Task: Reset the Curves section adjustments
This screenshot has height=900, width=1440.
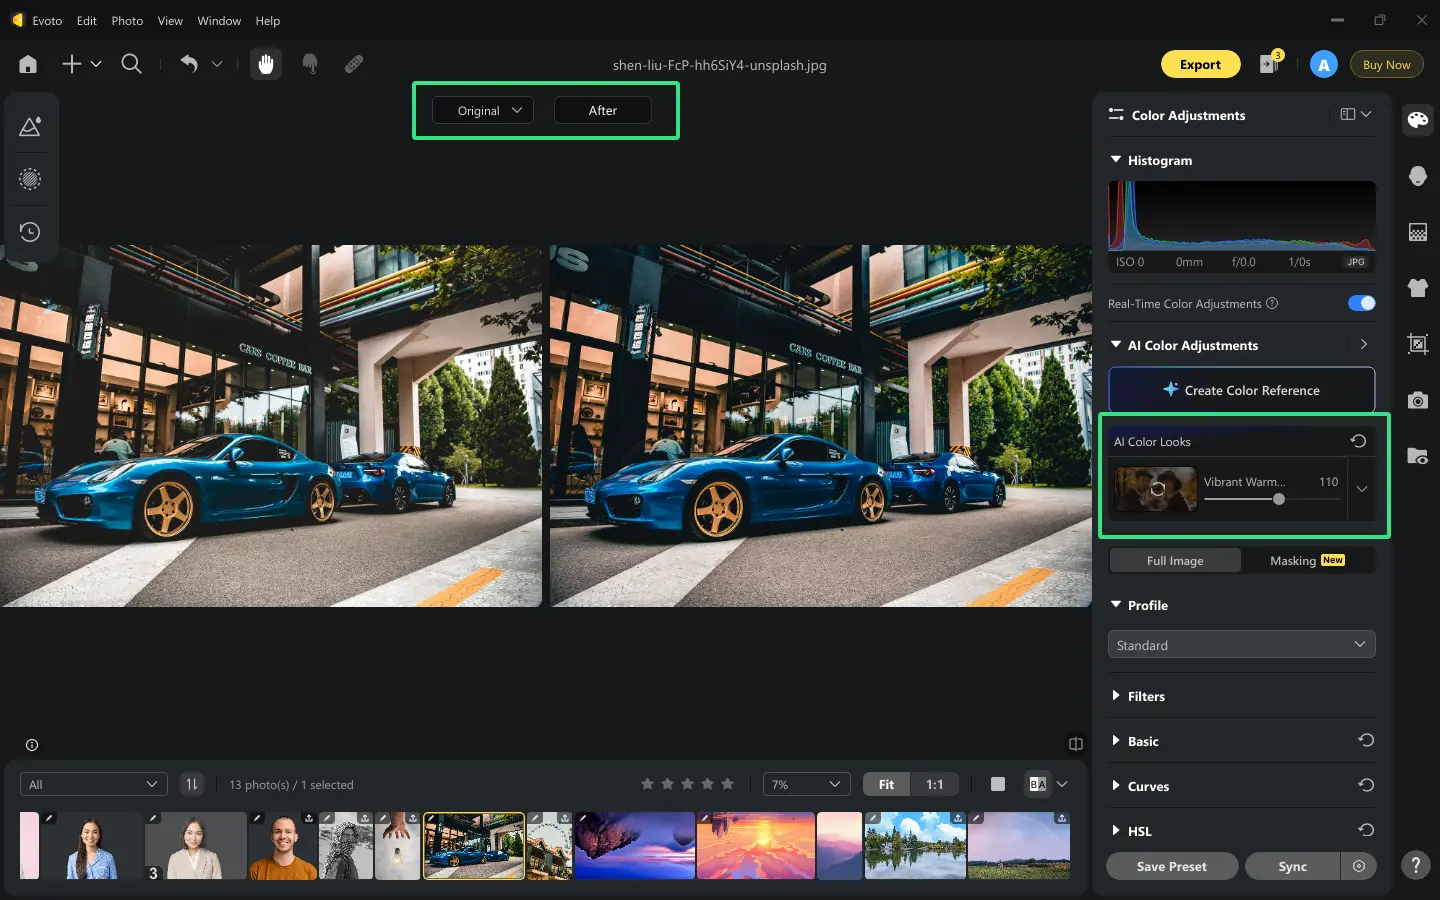Action: point(1366,785)
